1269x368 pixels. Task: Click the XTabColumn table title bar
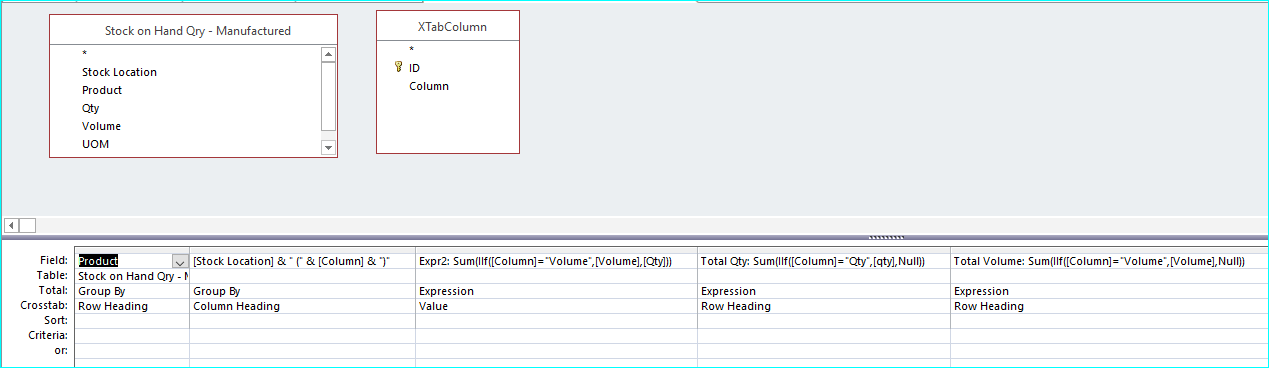pos(448,27)
